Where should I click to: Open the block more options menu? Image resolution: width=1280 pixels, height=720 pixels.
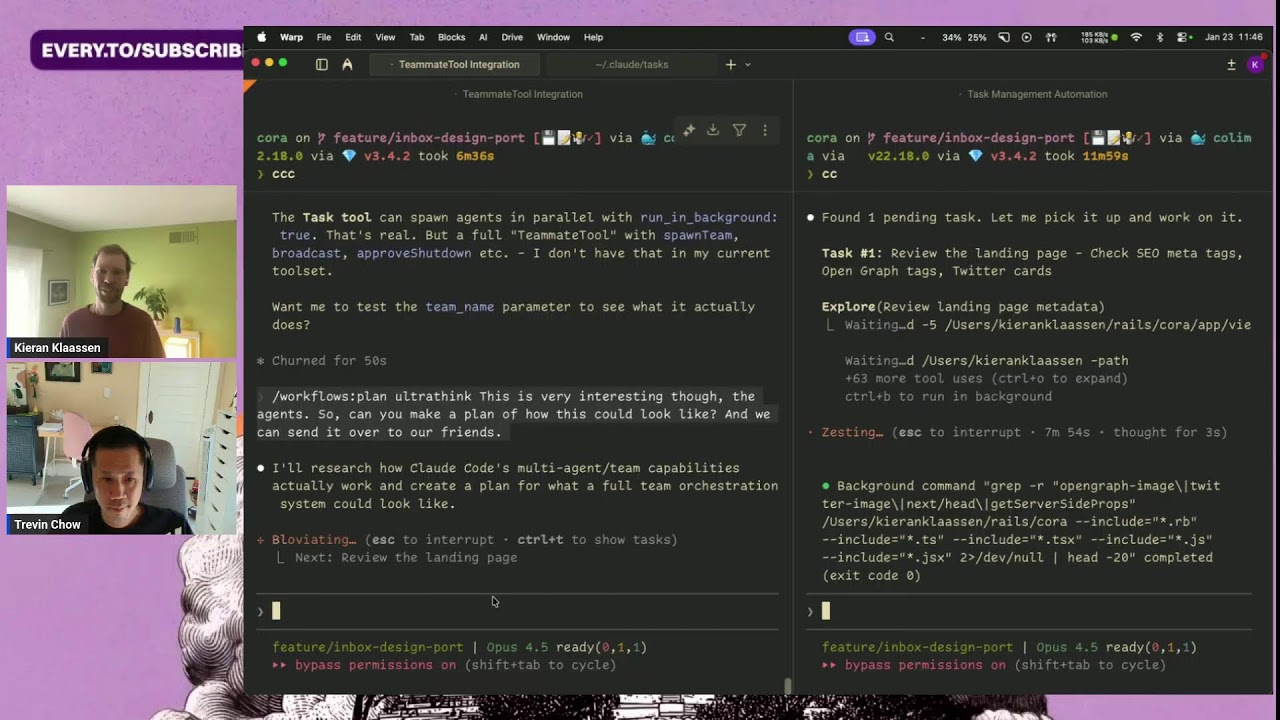point(765,130)
